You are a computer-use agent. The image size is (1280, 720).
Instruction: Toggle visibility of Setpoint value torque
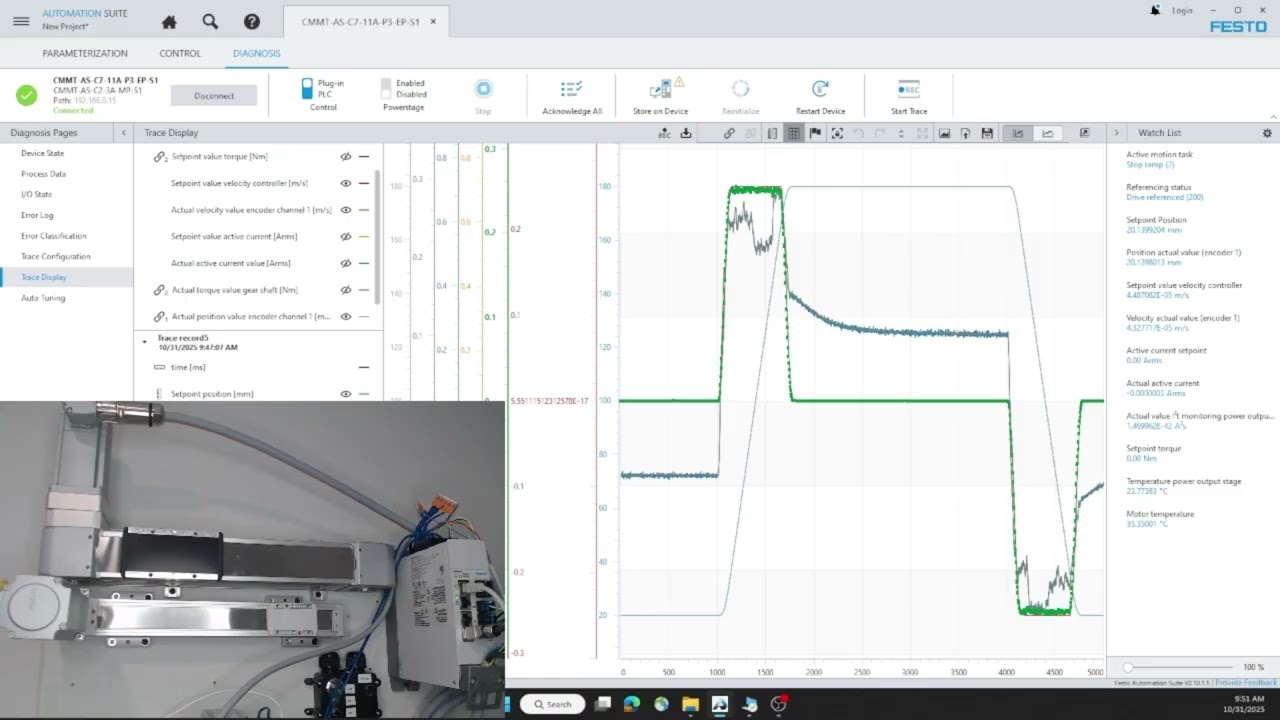tap(346, 157)
